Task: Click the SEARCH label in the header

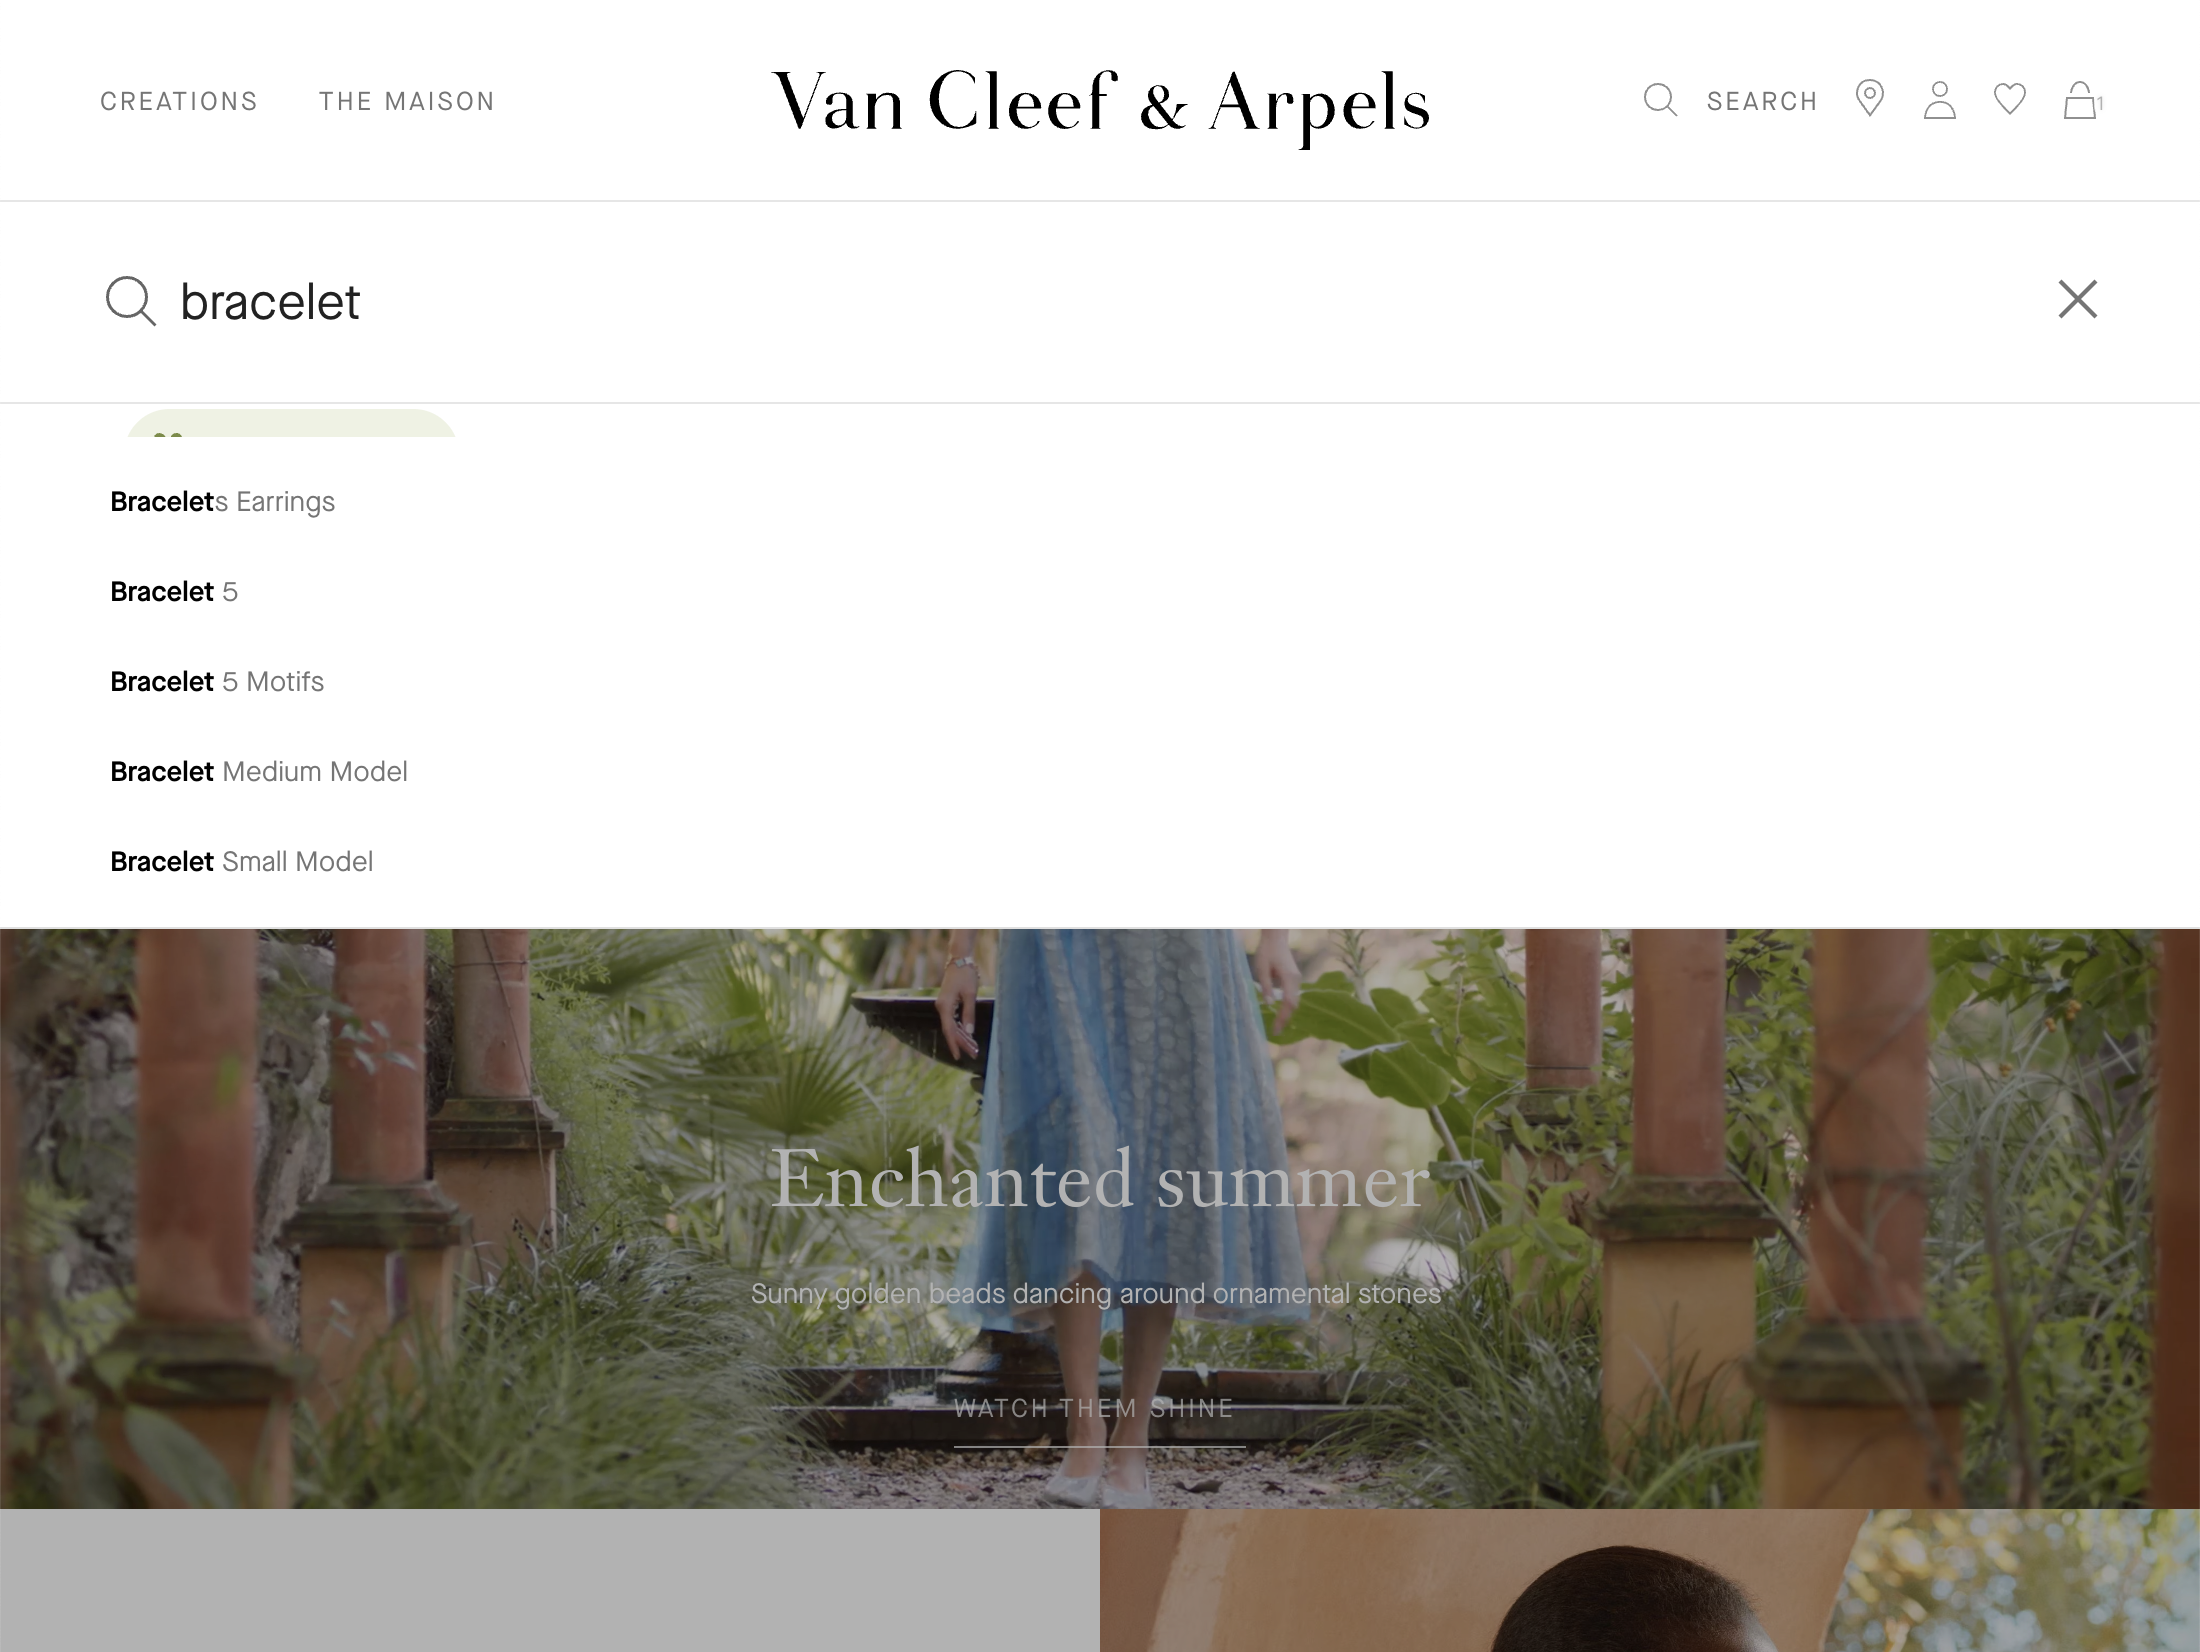Action: click(x=1762, y=101)
